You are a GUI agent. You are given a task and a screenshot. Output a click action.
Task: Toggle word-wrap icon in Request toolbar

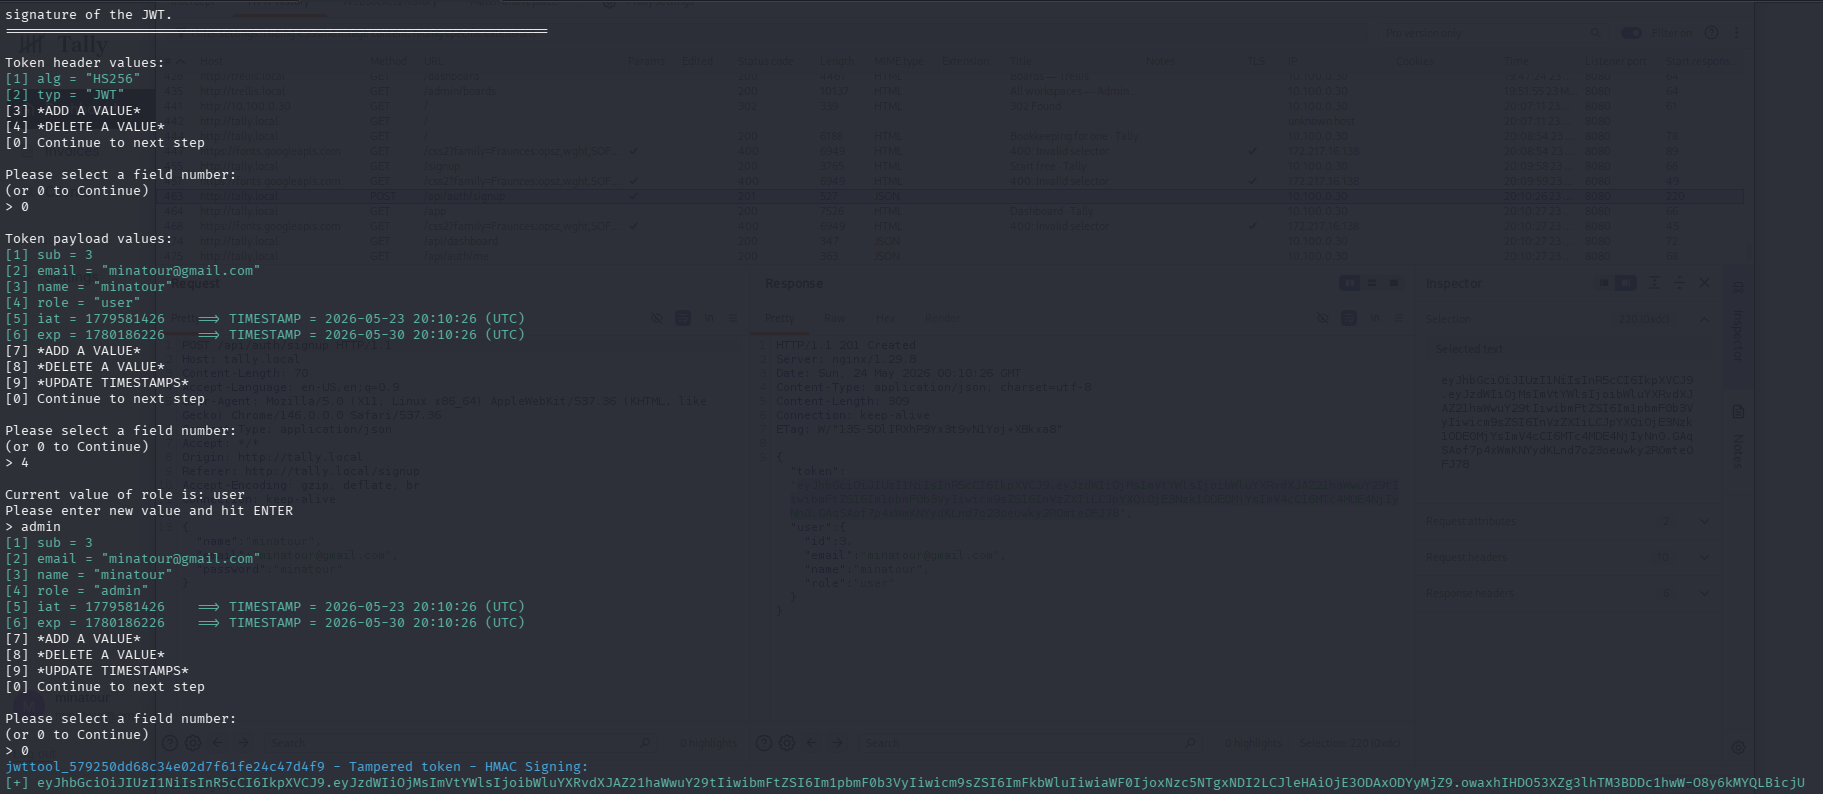click(x=683, y=318)
